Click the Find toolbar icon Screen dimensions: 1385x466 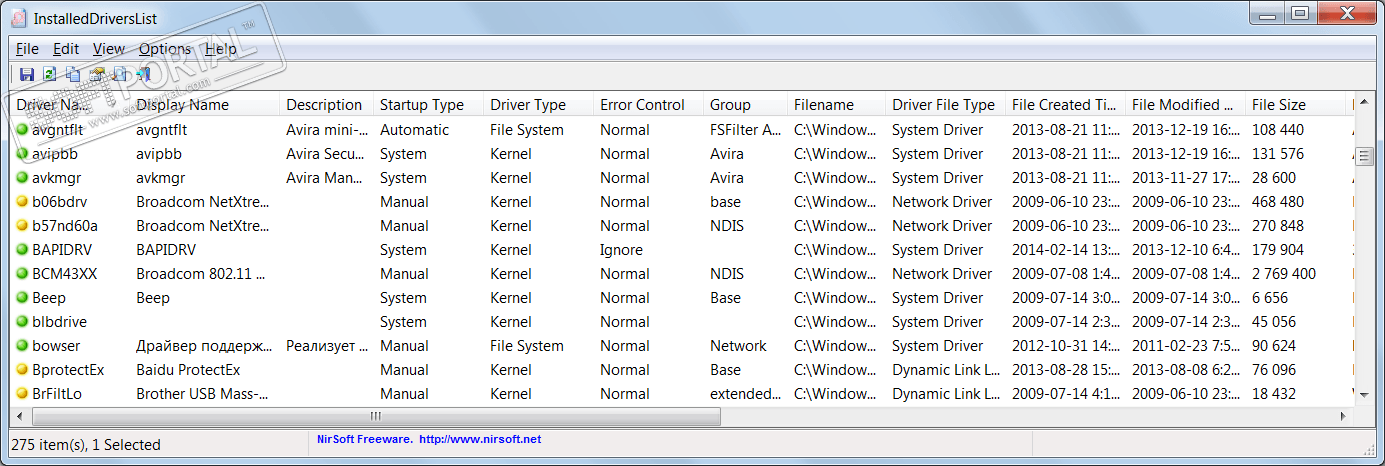(x=120, y=74)
